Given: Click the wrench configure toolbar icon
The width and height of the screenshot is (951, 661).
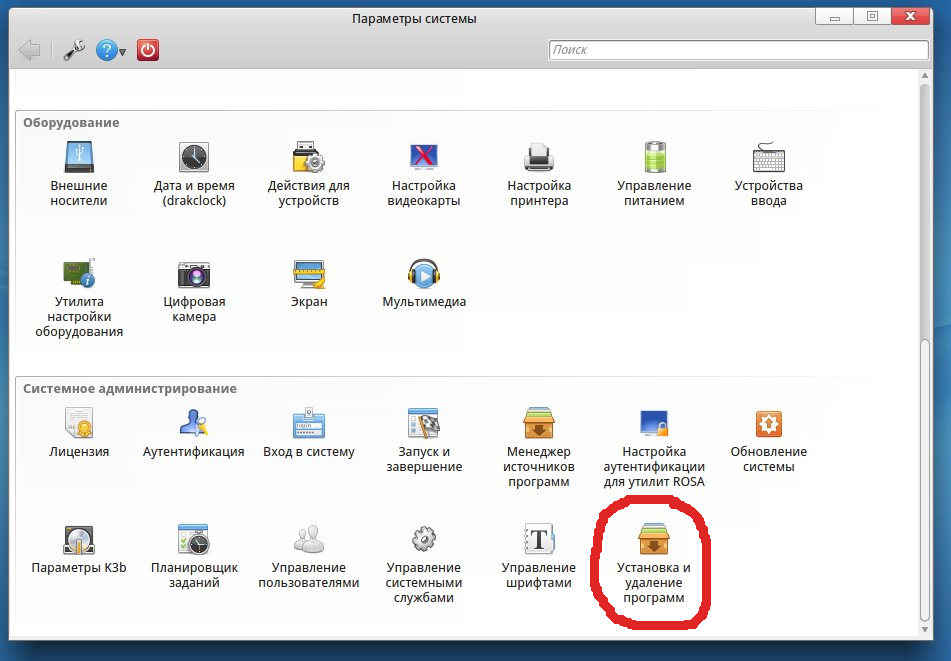Looking at the screenshot, I should click(x=74, y=50).
